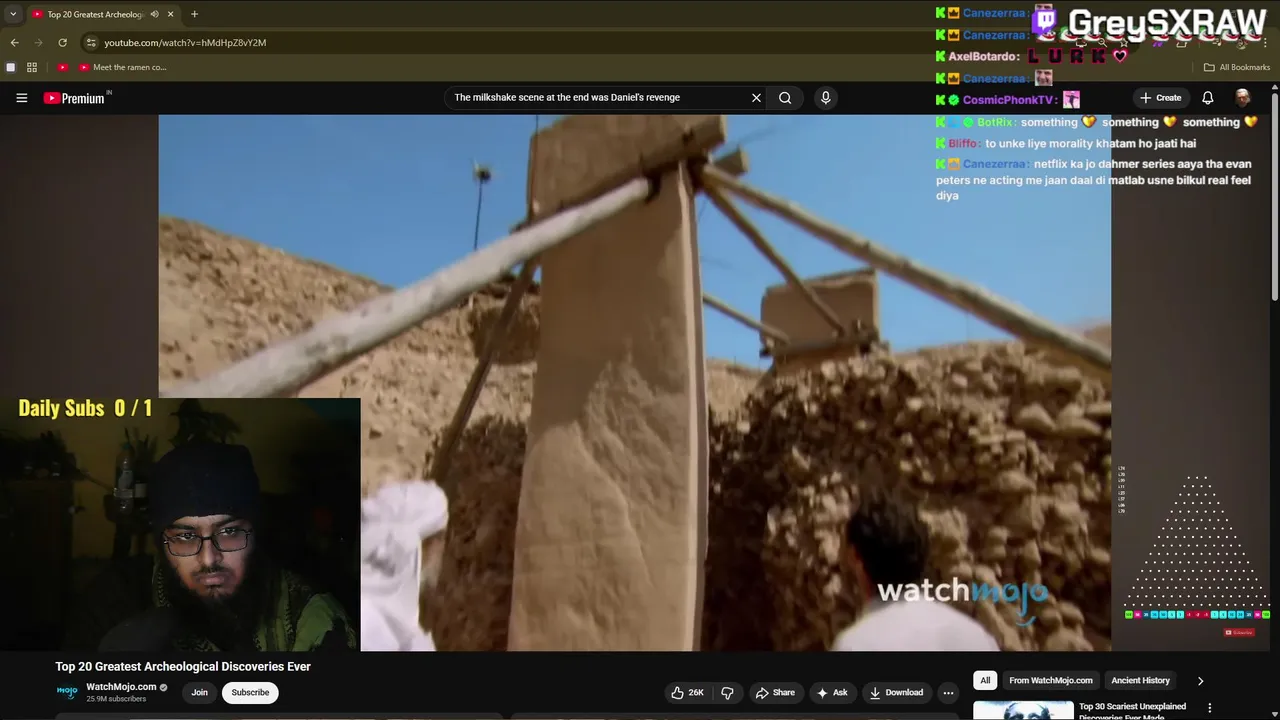Go forward with browser forward arrow
This screenshot has width=1280, height=720.
pyautogui.click(x=38, y=43)
